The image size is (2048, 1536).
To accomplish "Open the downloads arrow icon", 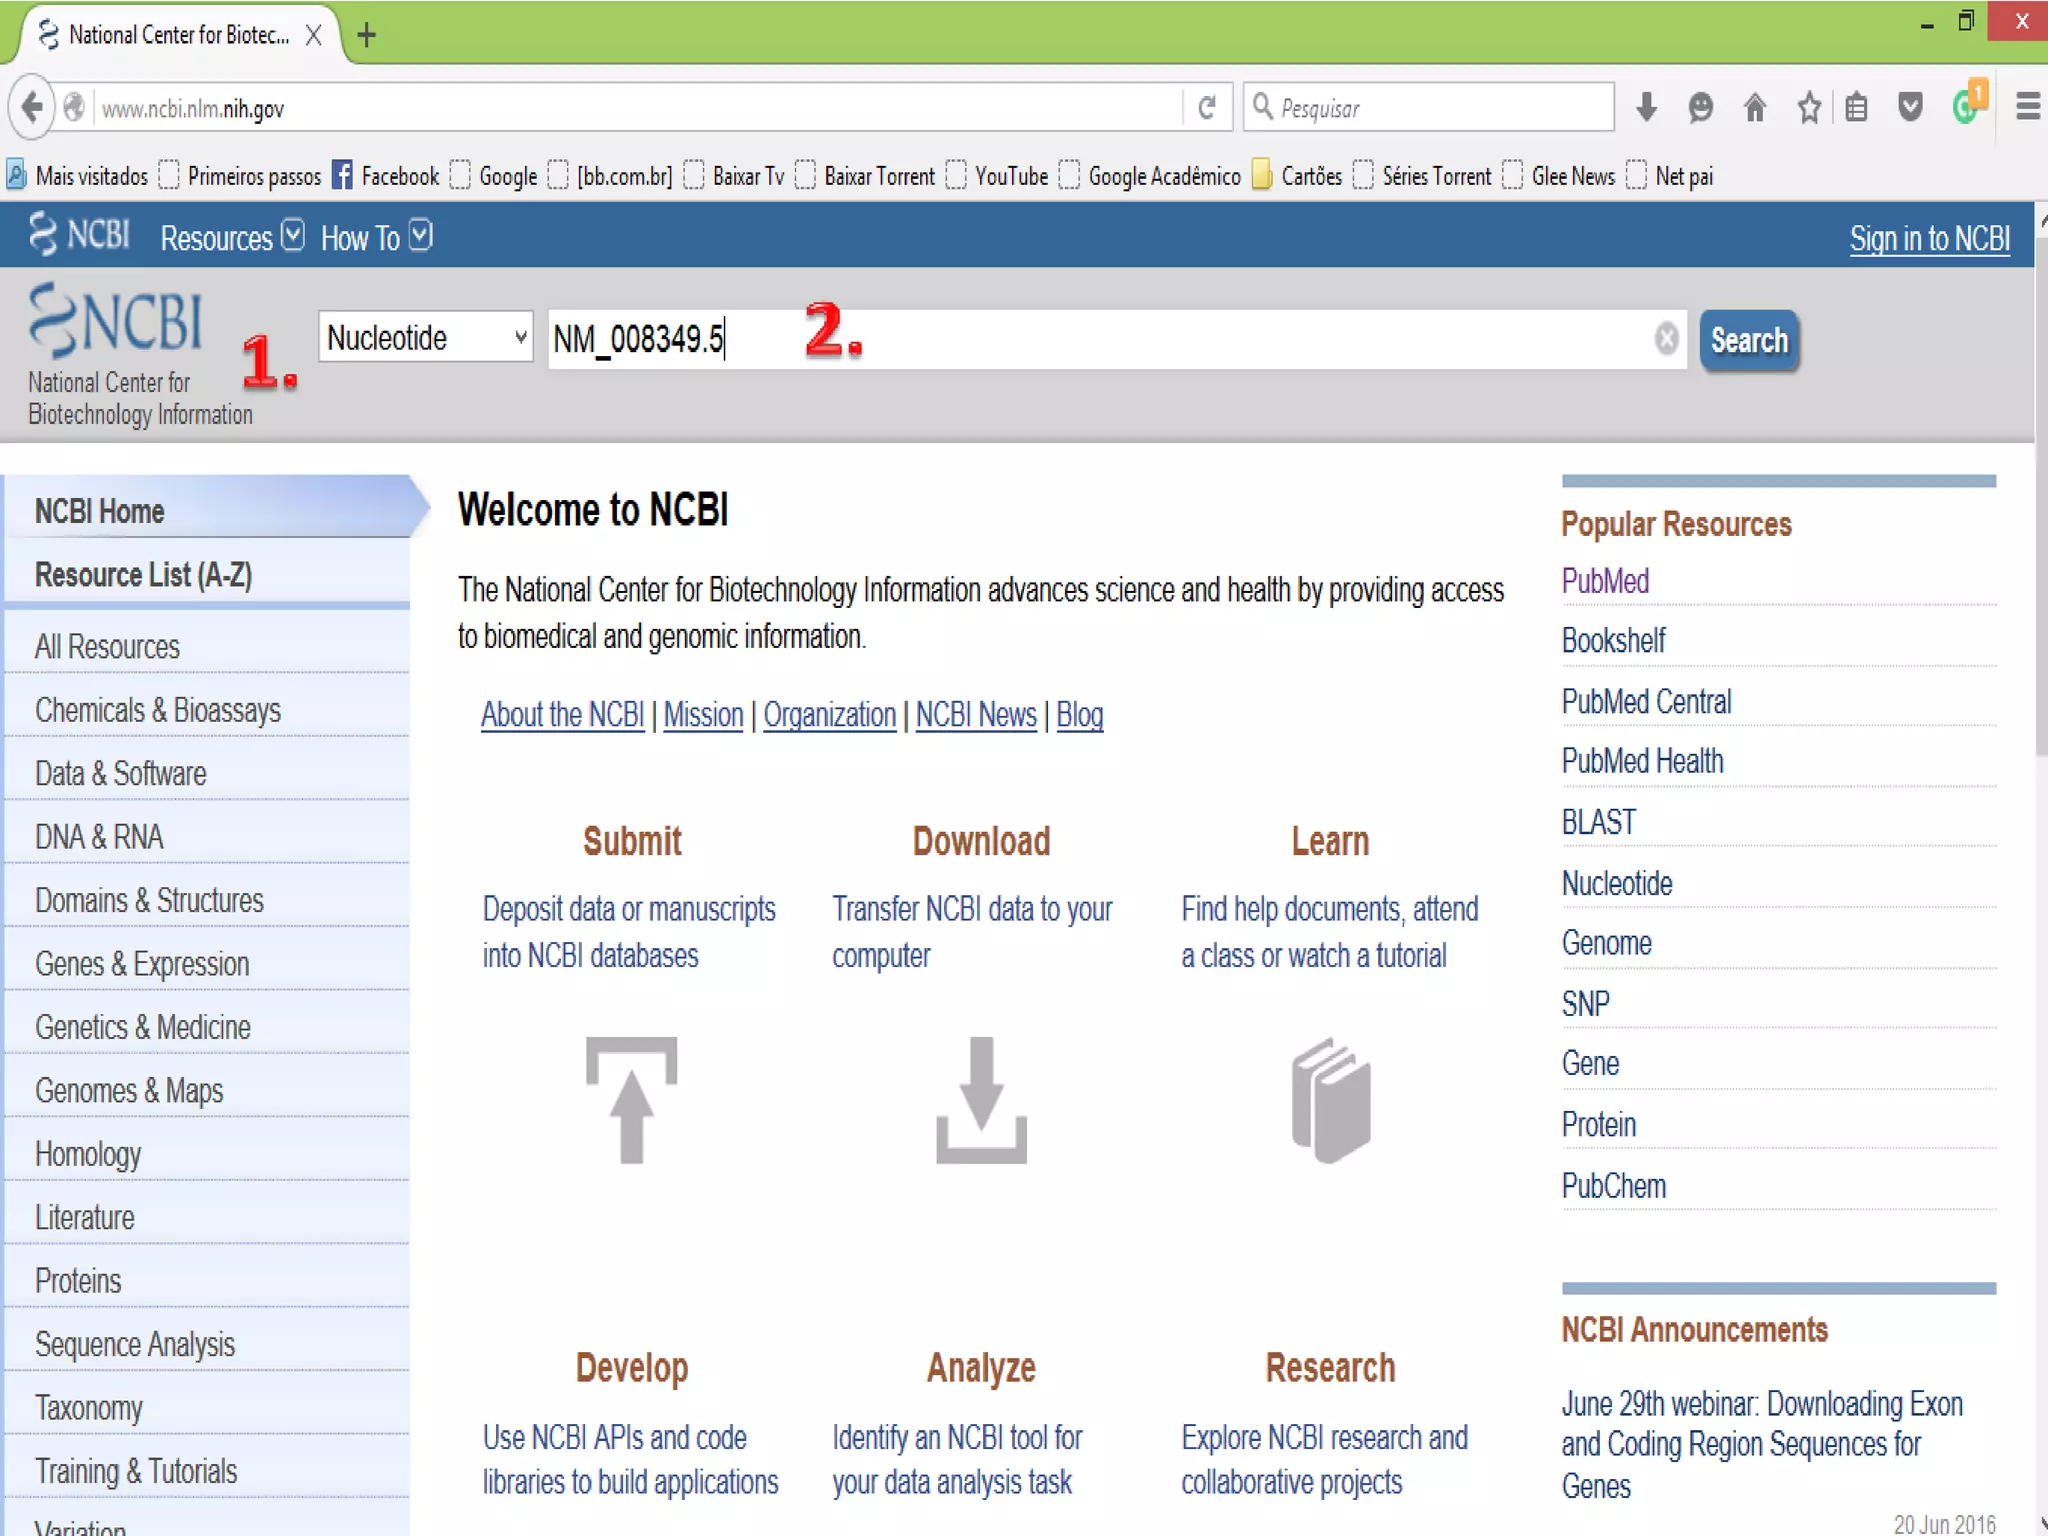I will (1646, 107).
